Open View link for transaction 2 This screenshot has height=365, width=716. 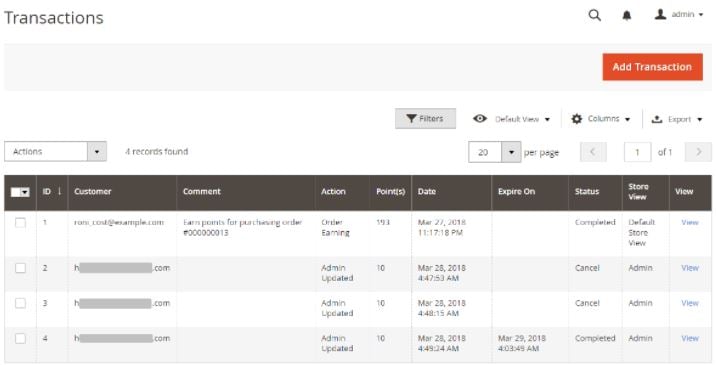690,268
